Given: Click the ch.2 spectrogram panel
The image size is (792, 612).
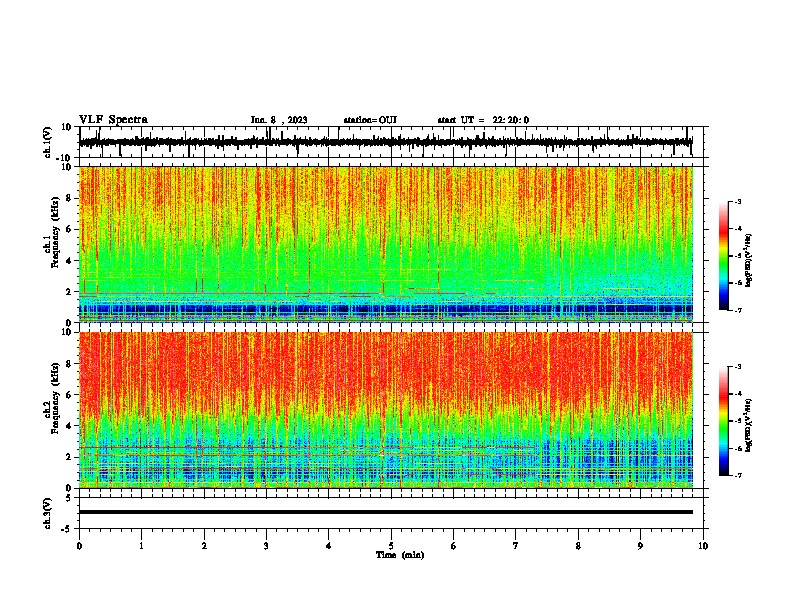Looking at the screenshot, I should (386, 410).
